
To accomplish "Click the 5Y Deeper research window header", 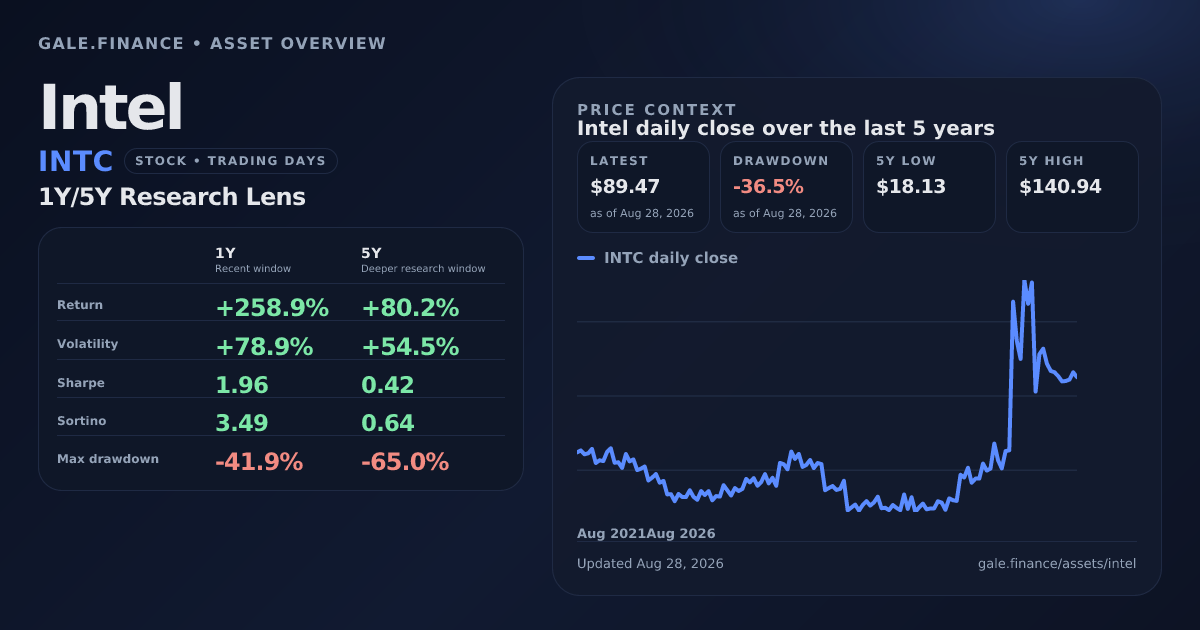I will 423,260.
